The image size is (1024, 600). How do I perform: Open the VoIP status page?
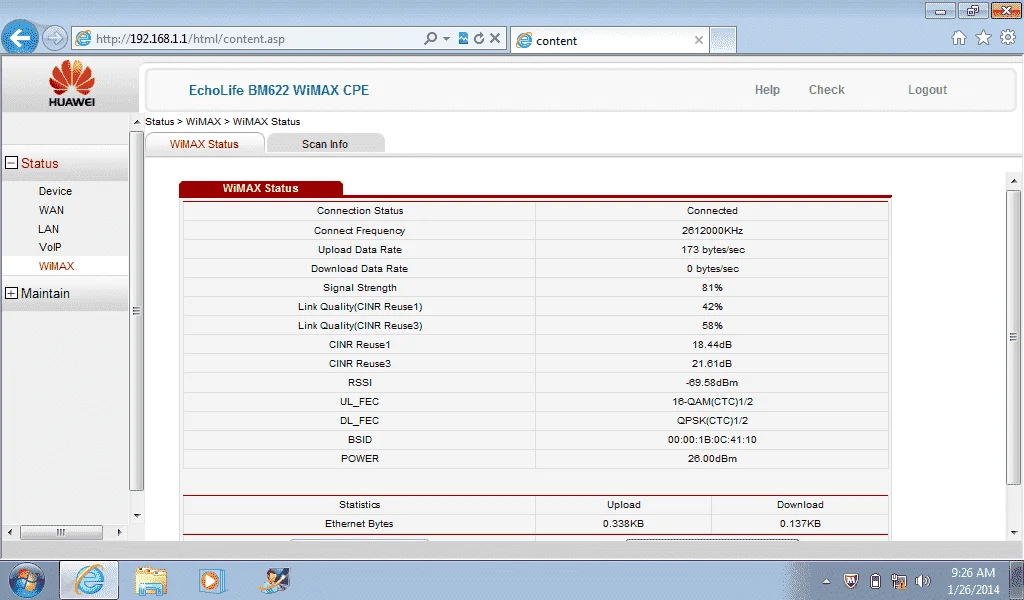(x=50, y=247)
